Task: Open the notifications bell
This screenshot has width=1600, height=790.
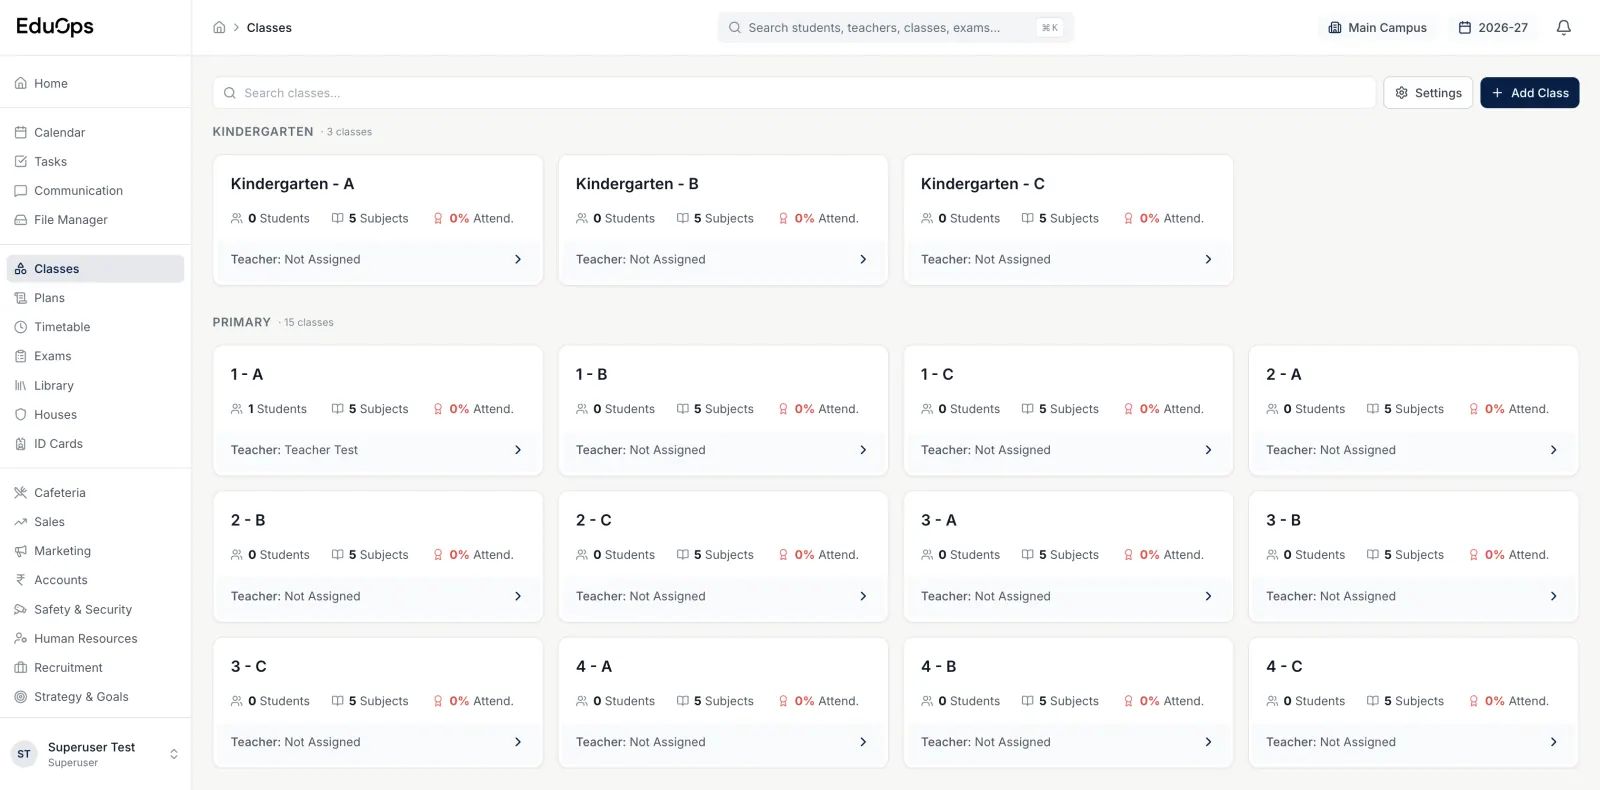Action: [1563, 27]
